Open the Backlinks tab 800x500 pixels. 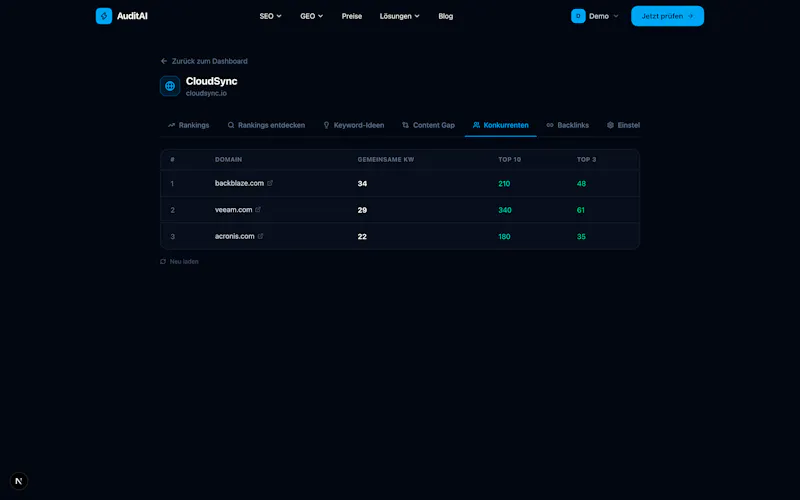coord(567,125)
